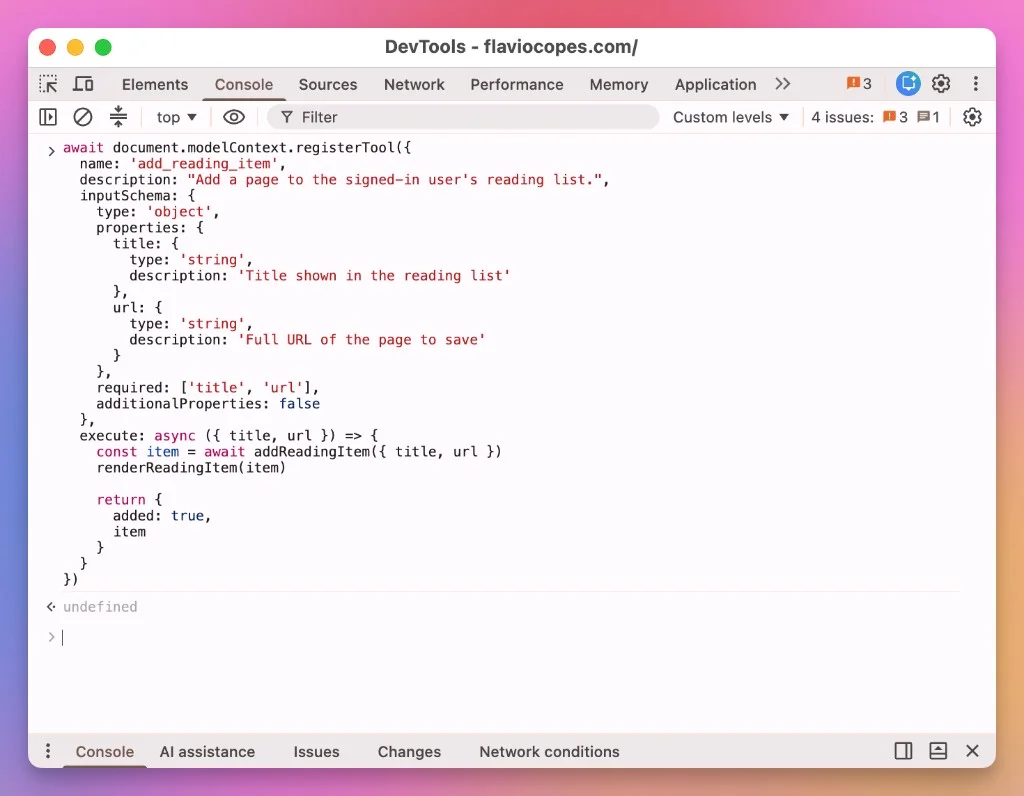The width and height of the screenshot is (1024, 796).
Task: Click the required: ['title', 'url'] line
Action: pos(207,388)
